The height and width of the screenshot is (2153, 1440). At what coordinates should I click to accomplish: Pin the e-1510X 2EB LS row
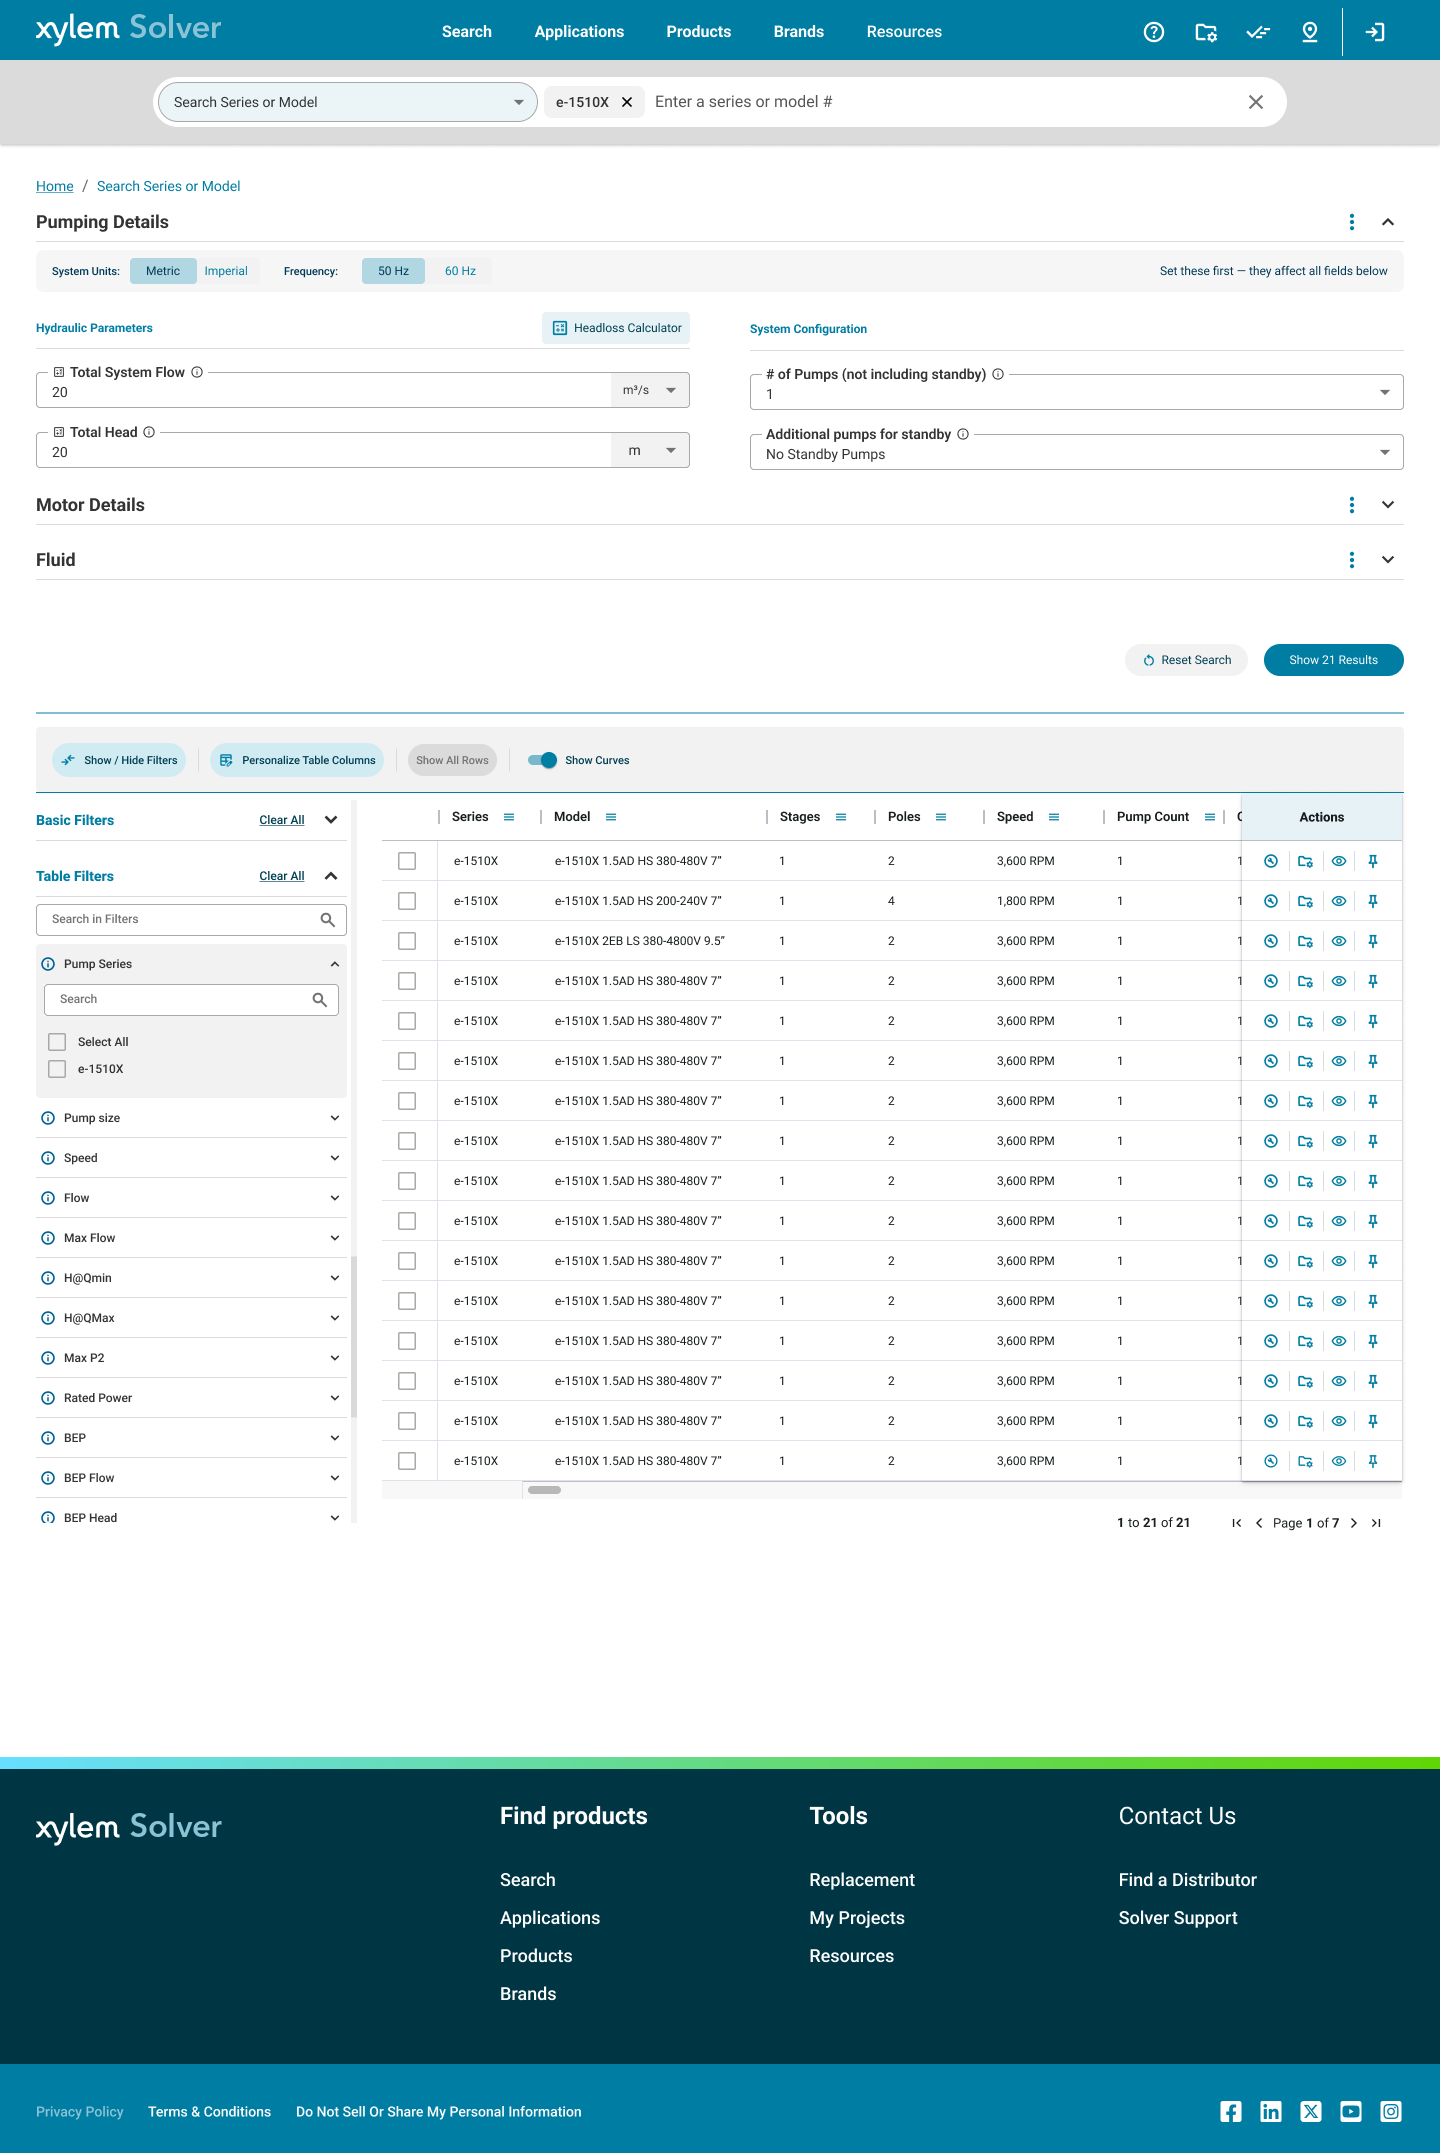(x=1373, y=941)
